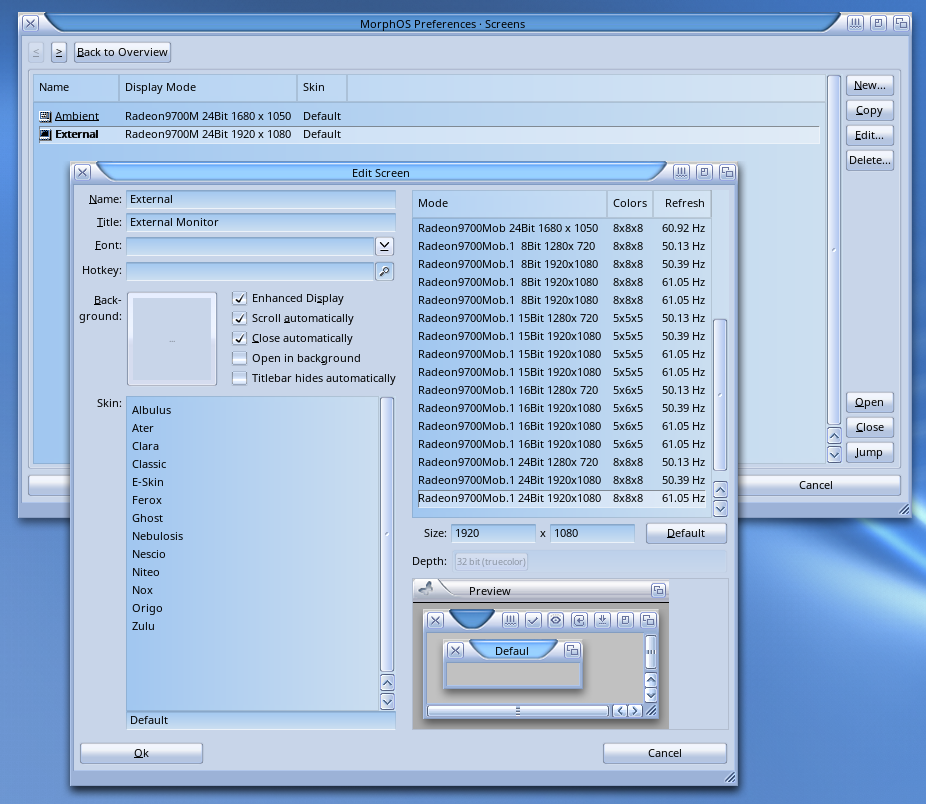Enable Titlebar hides automatically checkbox
Image resolution: width=926 pixels, height=804 pixels.
(239, 378)
